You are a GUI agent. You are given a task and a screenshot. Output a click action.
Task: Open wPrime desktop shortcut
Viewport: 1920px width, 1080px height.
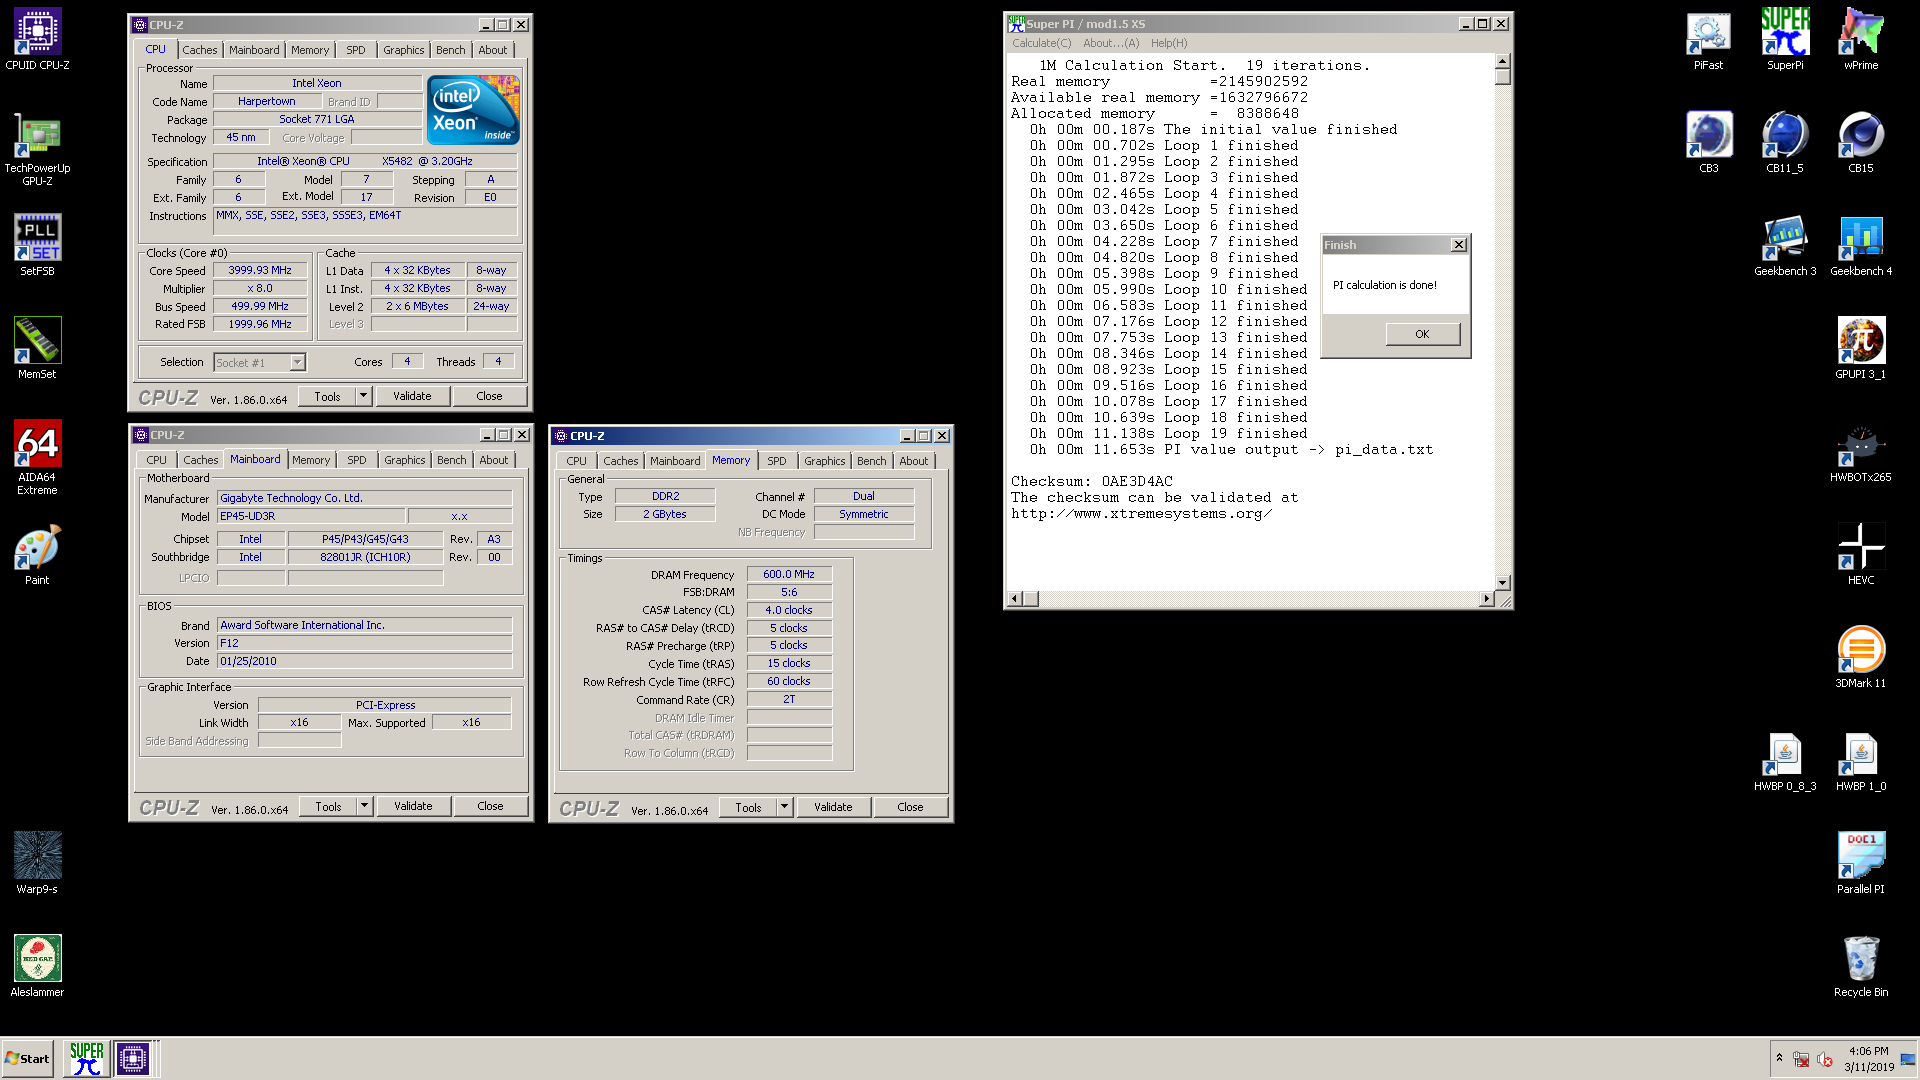click(1861, 39)
